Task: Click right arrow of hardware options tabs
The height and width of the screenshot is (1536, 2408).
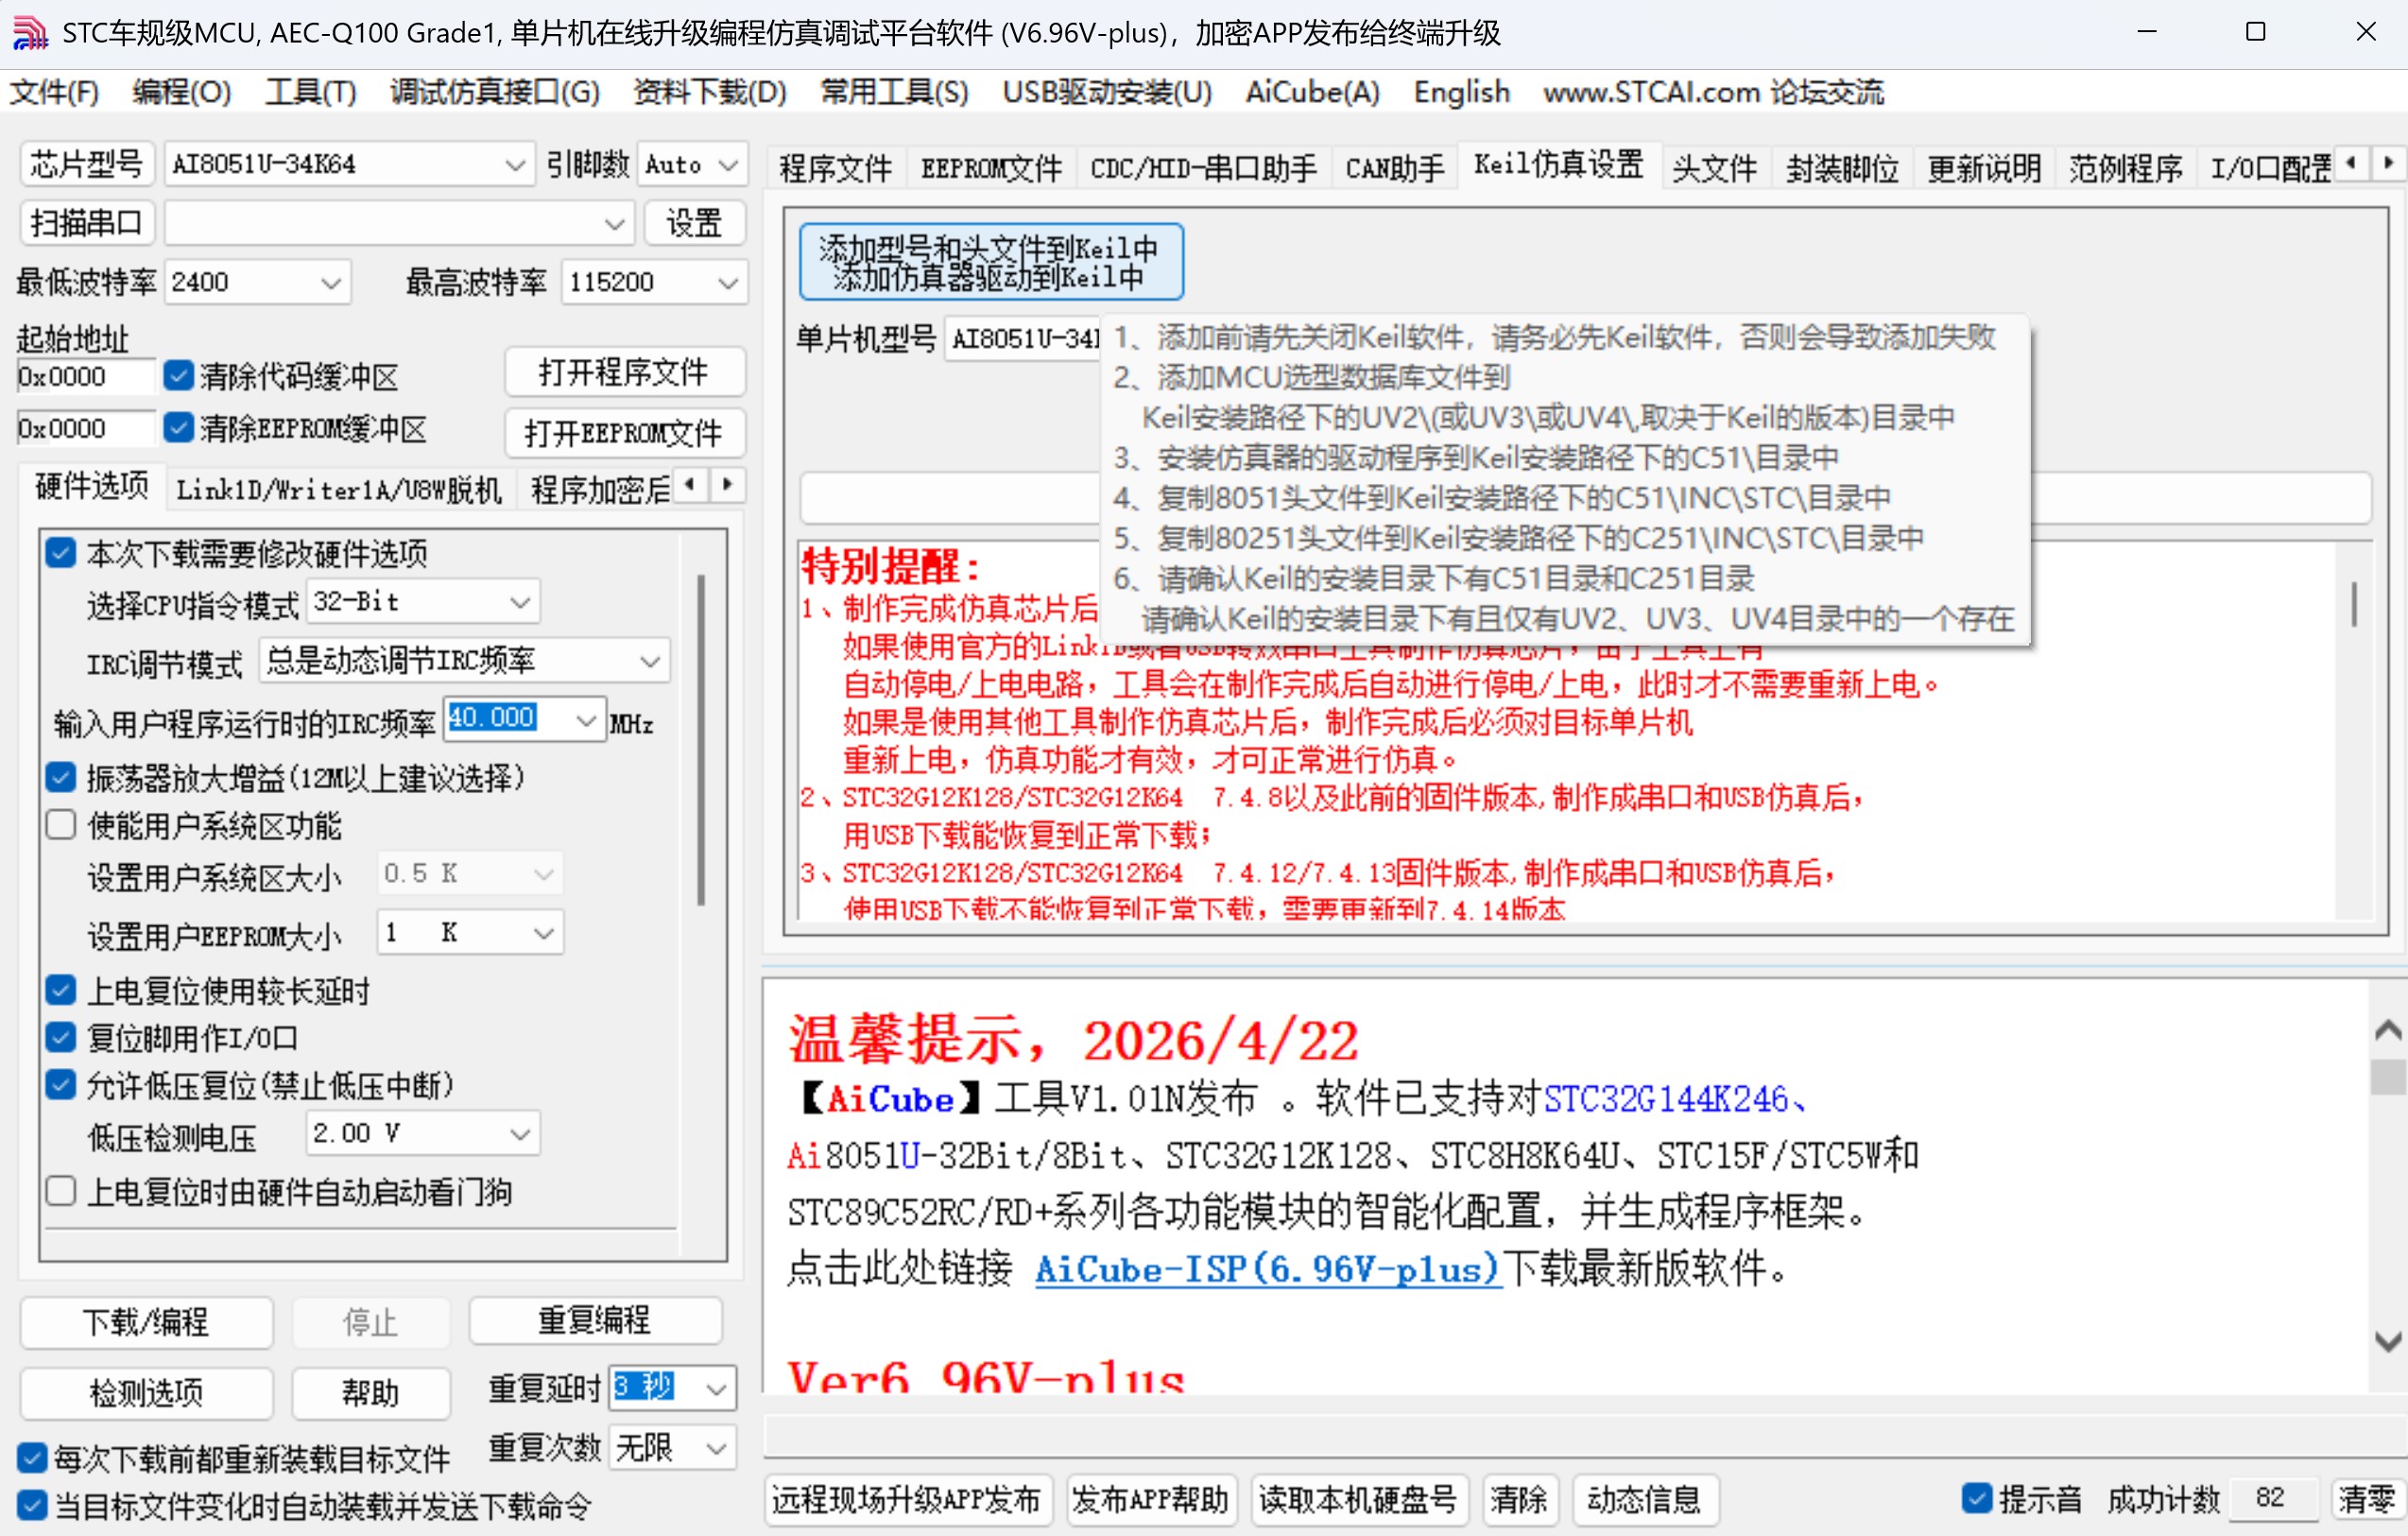Action: pyautogui.click(x=727, y=485)
